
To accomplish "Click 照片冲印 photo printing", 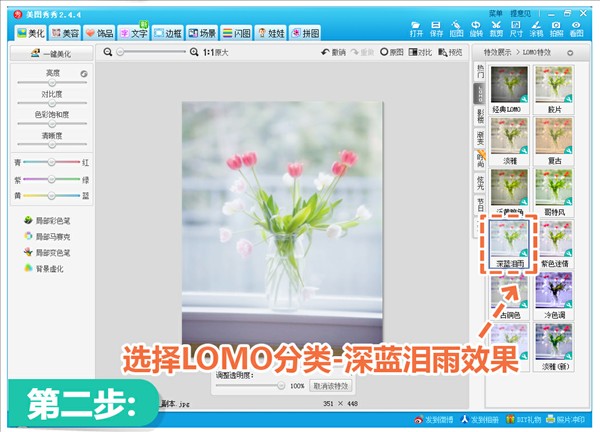I will pyautogui.click(x=566, y=419).
